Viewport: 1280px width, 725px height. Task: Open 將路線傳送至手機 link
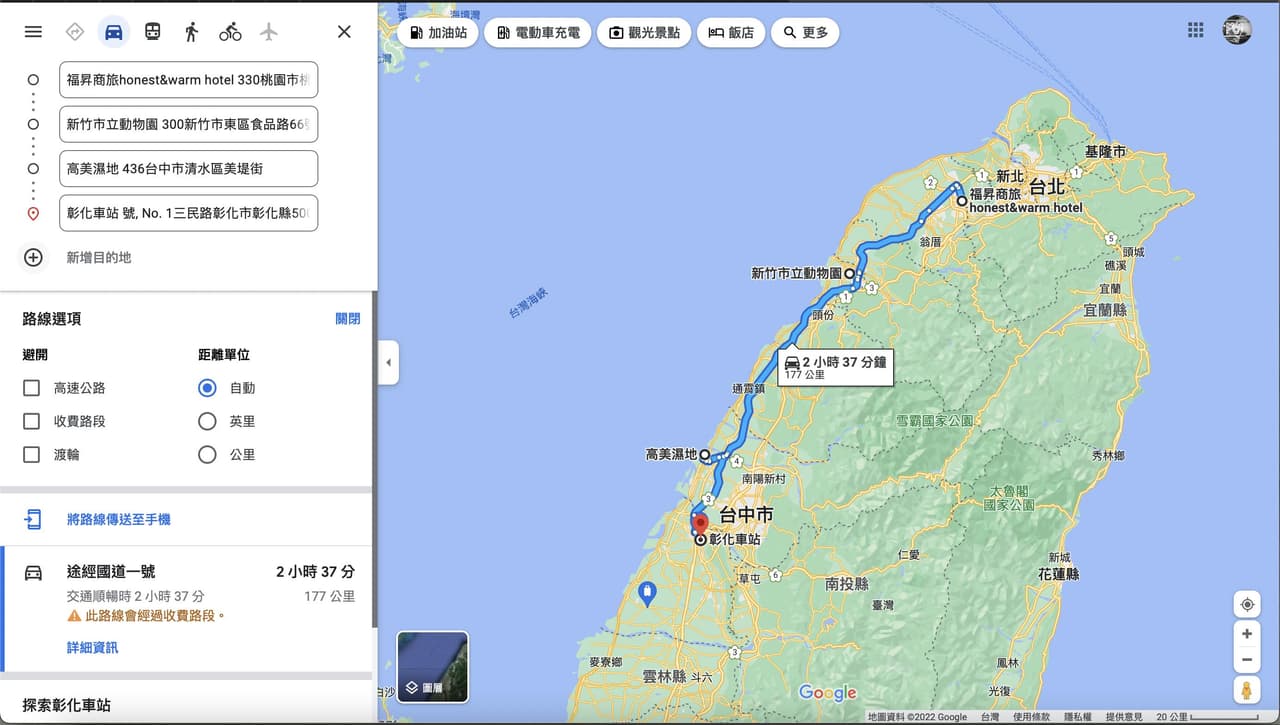119,520
